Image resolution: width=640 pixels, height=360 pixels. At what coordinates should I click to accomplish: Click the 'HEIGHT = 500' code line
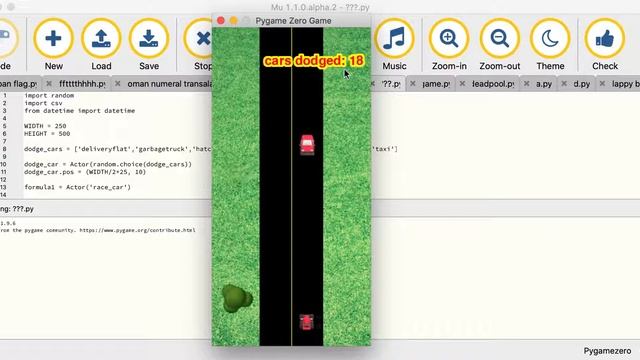coord(47,133)
